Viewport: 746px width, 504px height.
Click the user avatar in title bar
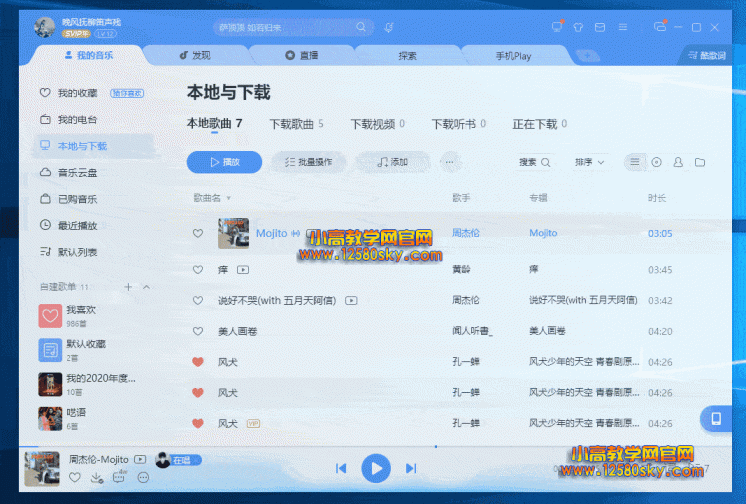click(45, 27)
